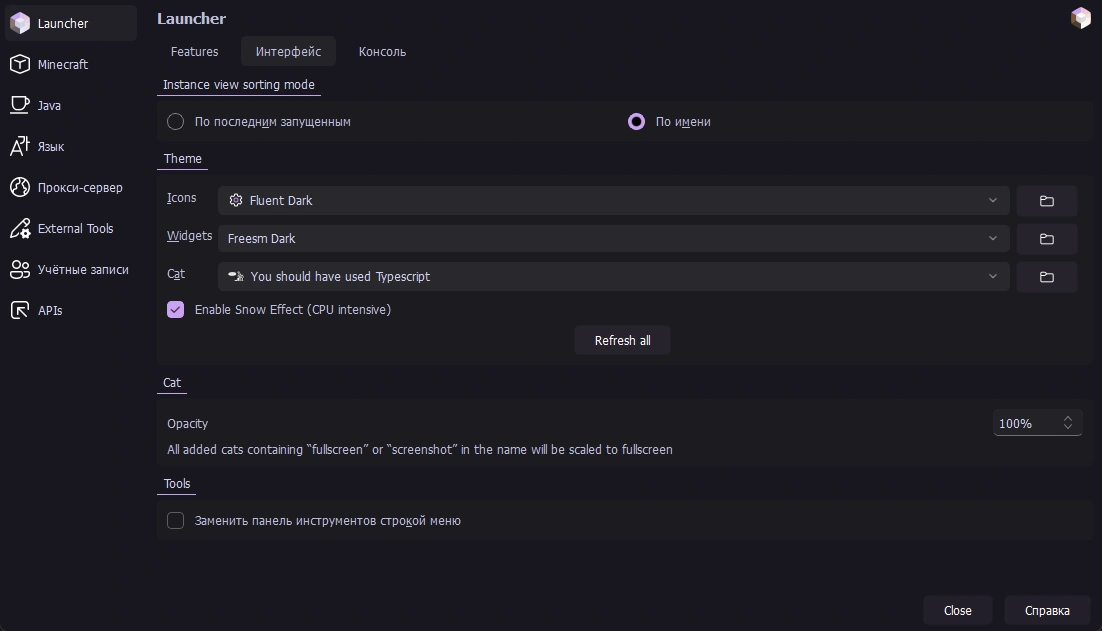
Task: Open the Учётные записи accounts icon
Action: click(x=19, y=269)
